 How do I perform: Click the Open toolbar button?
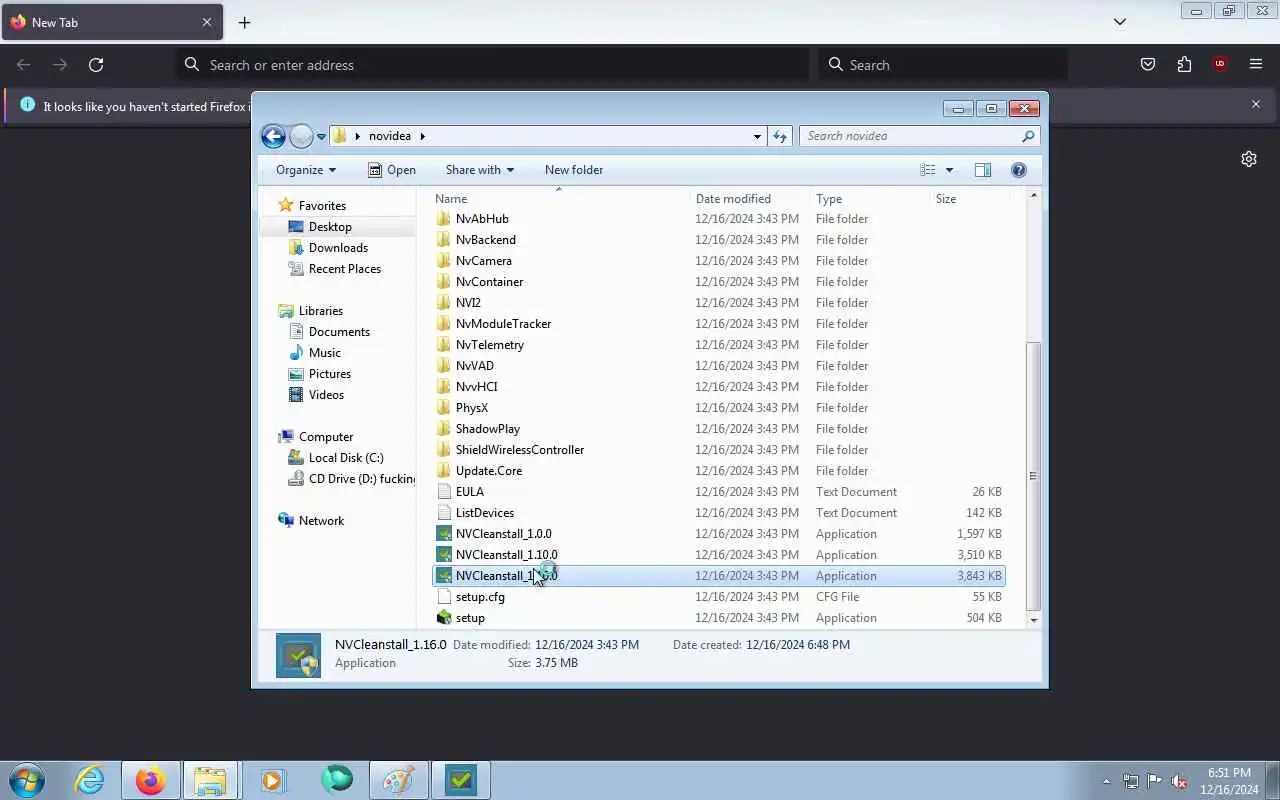pos(391,170)
